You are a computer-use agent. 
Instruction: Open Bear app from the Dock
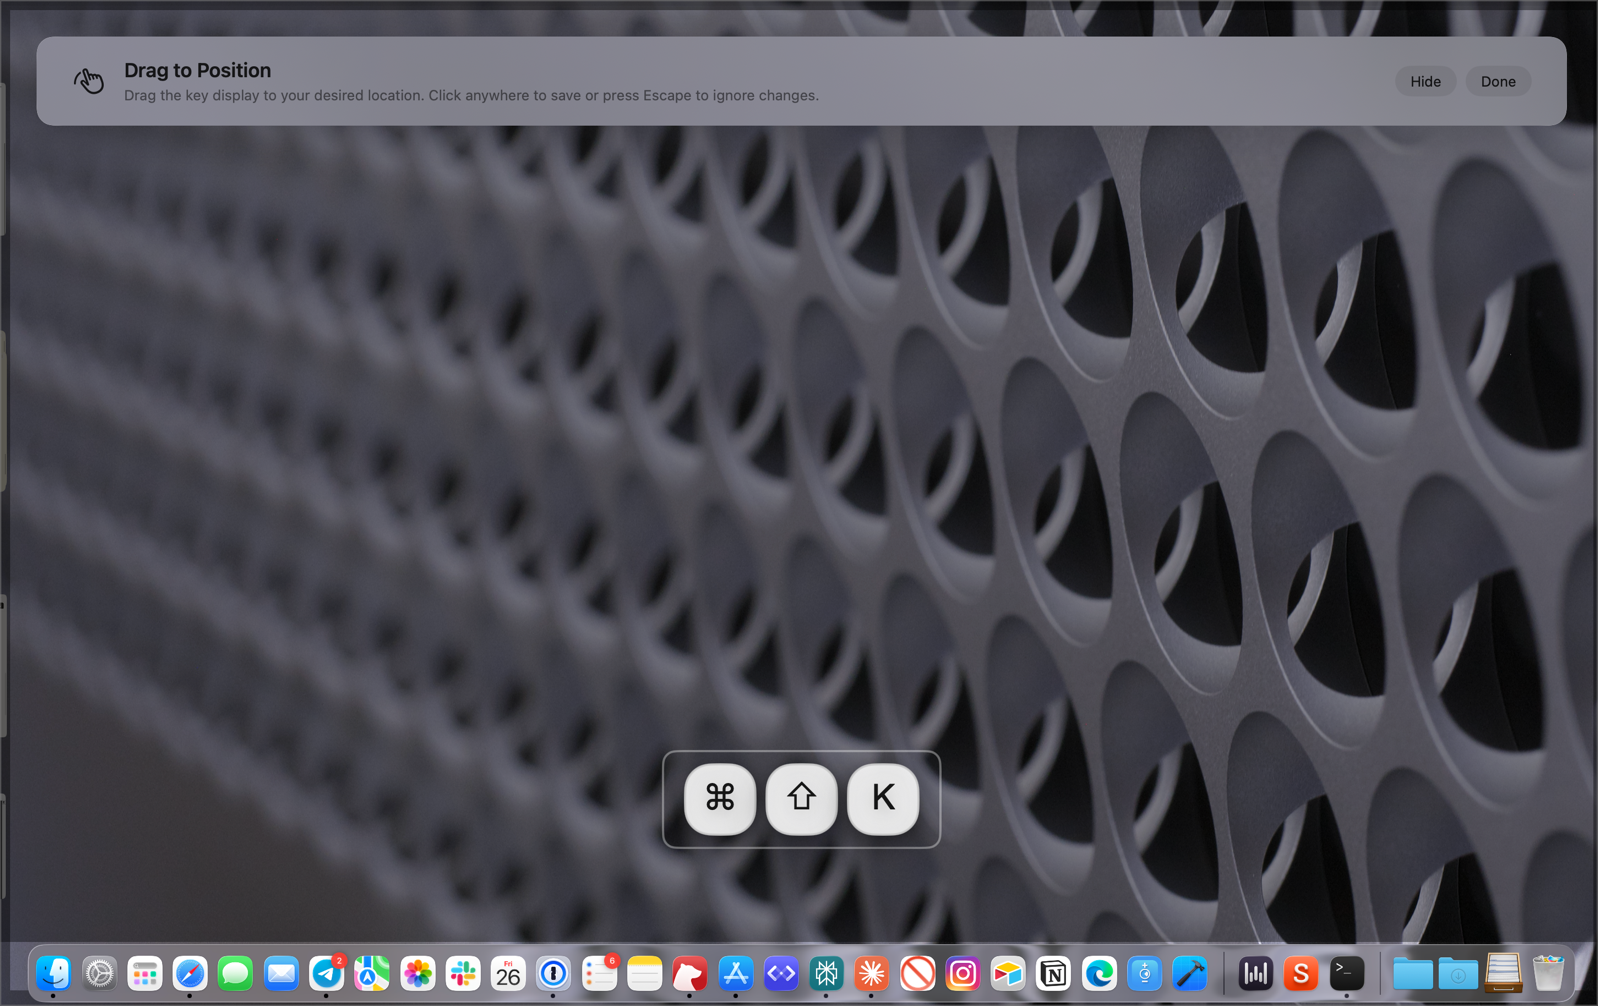pyautogui.click(x=690, y=973)
